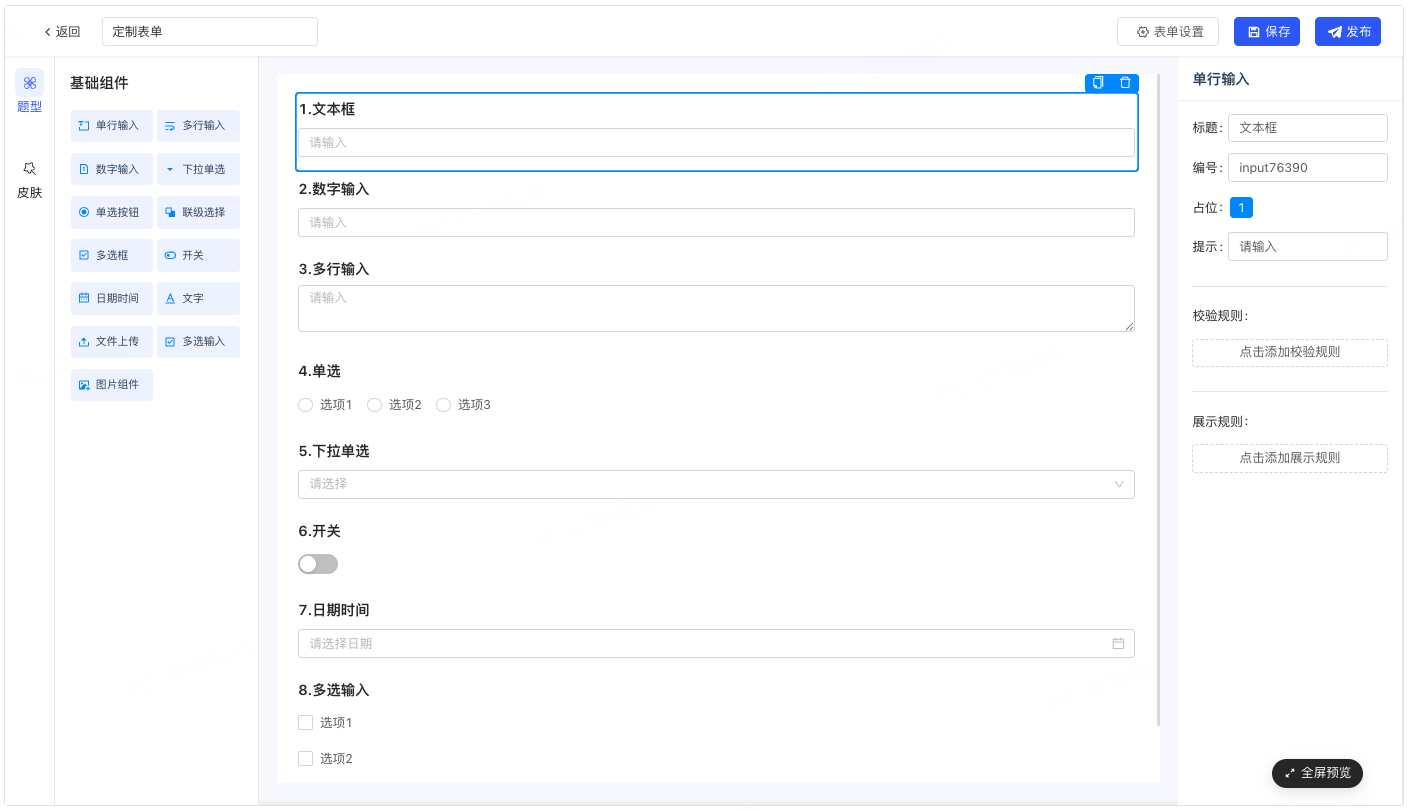Image resolution: width=1408 pixels, height=811 pixels.
Task: Choose the 文件上传 component
Action: coord(112,342)
